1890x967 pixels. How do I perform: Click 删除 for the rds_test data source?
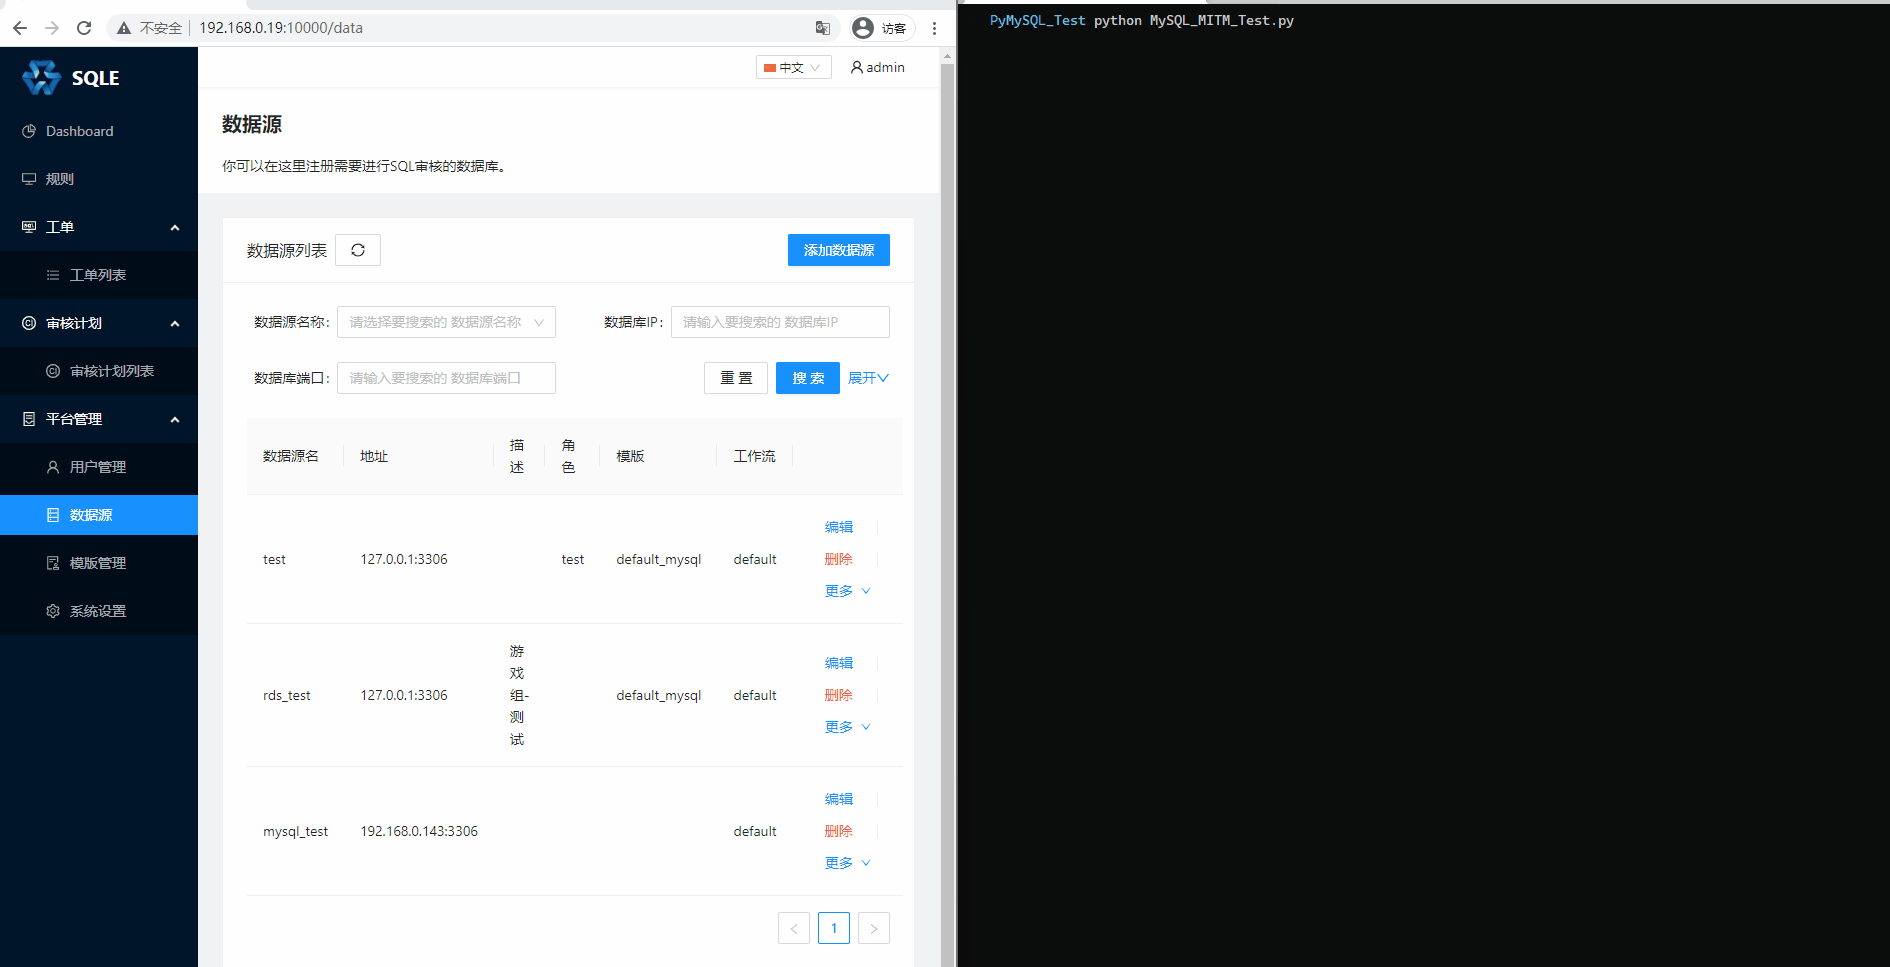pyautogui.click(x=838, y=695)
